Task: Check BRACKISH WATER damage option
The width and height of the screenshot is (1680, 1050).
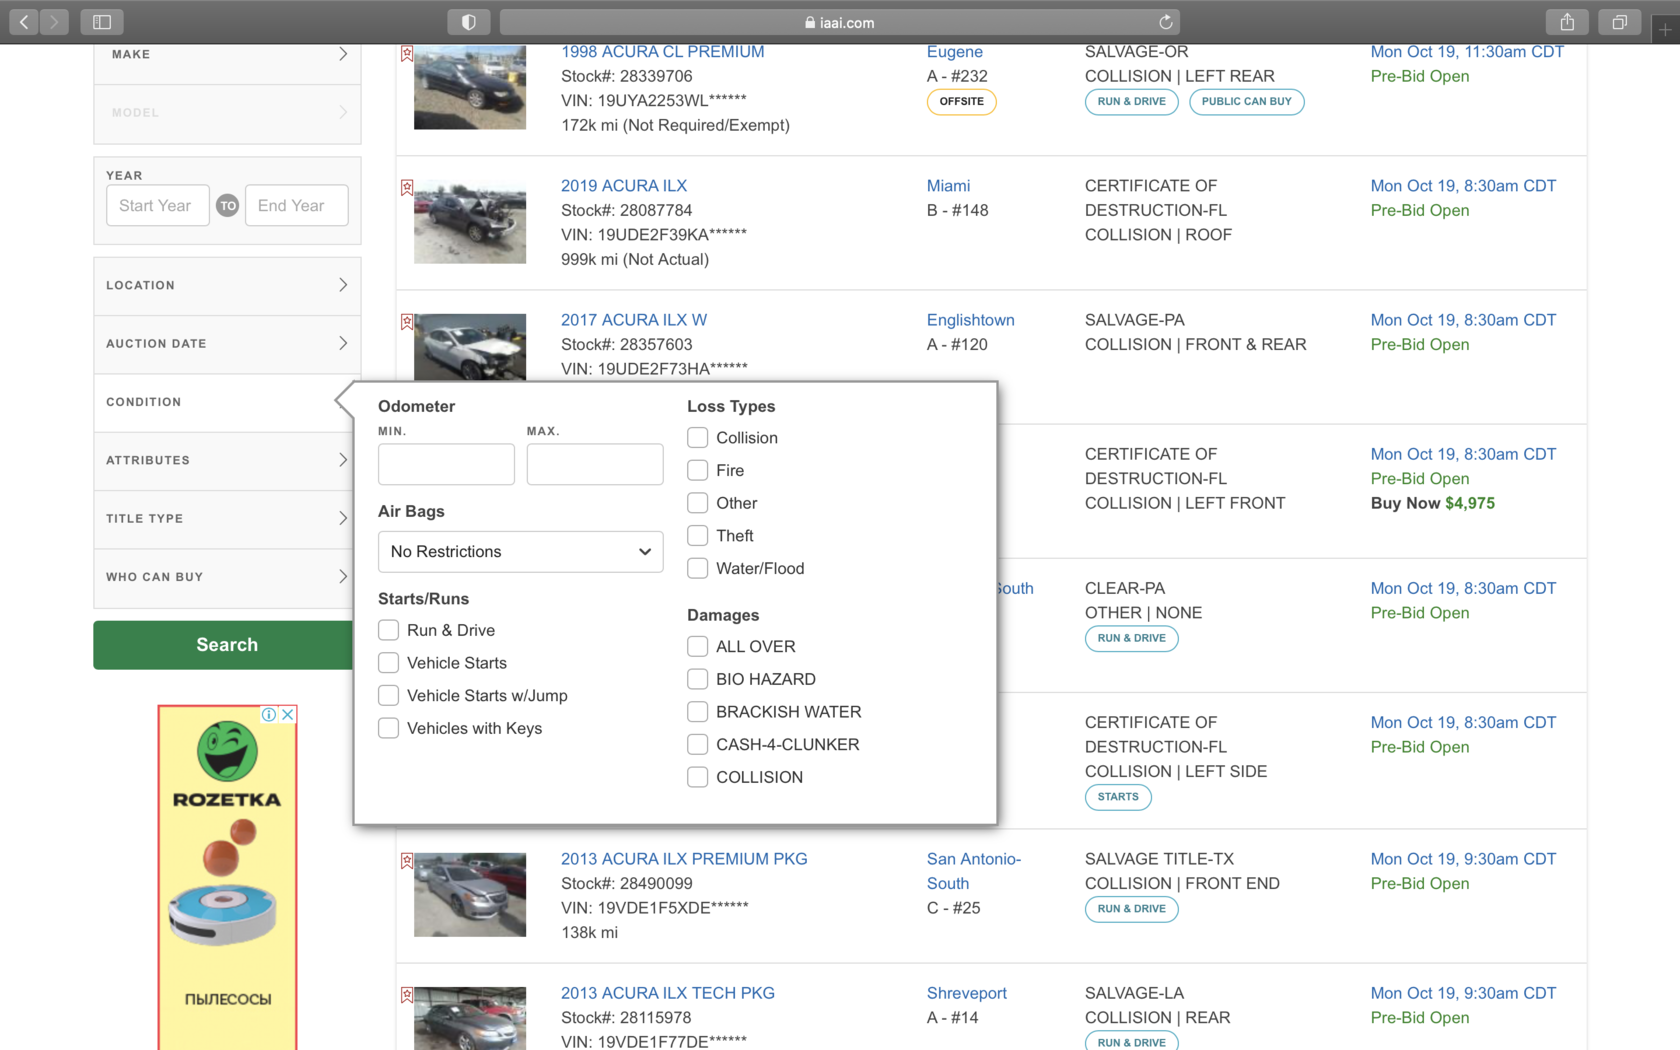Action: (698, 712)
